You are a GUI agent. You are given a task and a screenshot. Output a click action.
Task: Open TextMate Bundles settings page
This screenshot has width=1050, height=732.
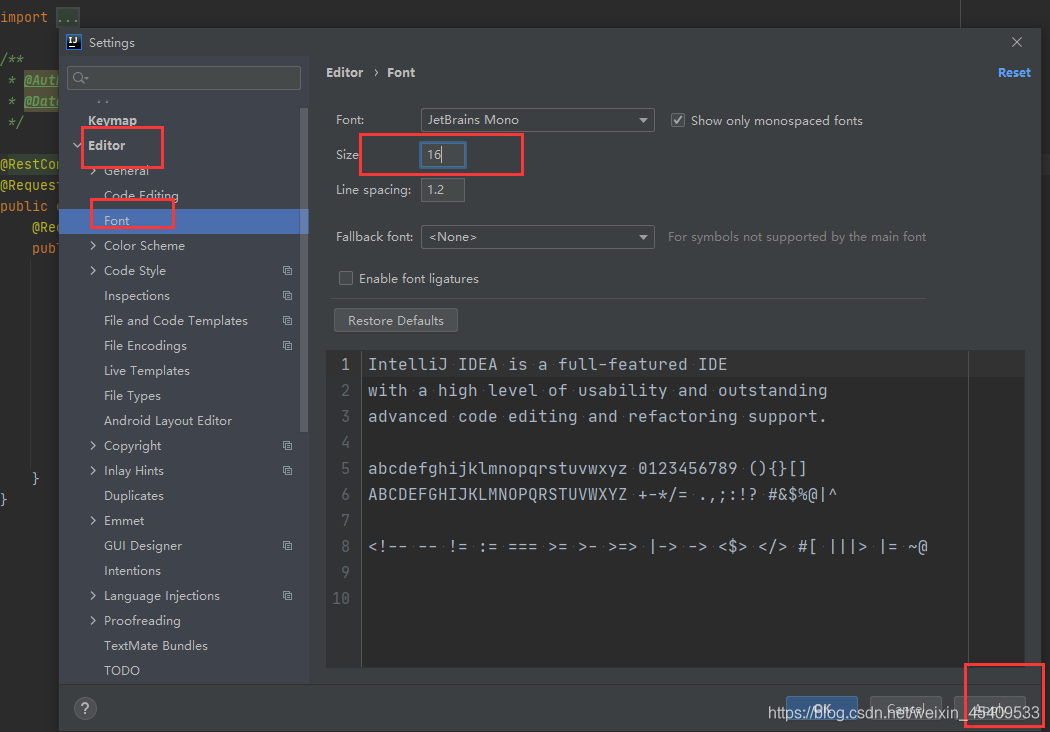(155, 646)
